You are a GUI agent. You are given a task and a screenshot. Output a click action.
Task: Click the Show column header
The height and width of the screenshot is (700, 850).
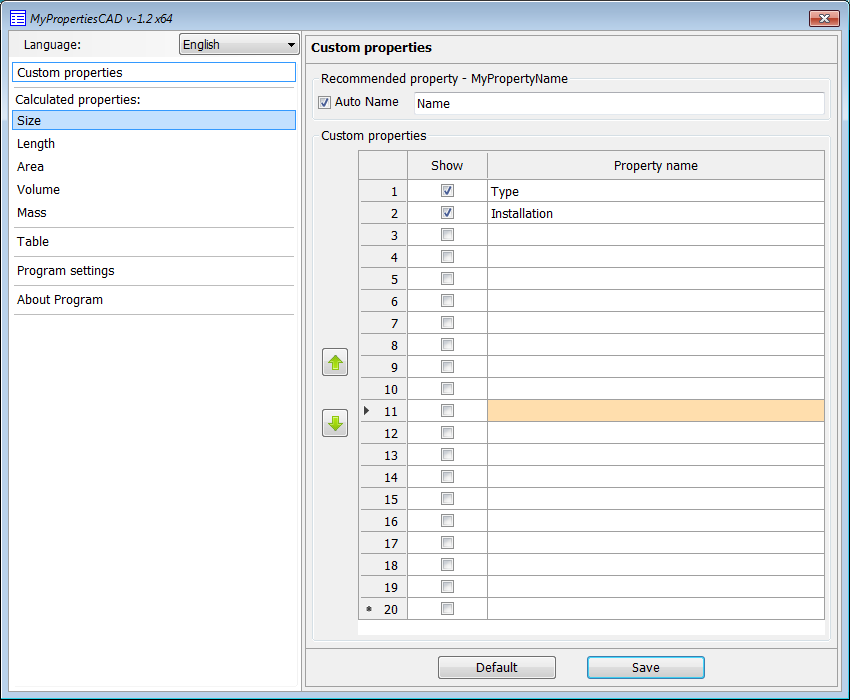point(447,165)
